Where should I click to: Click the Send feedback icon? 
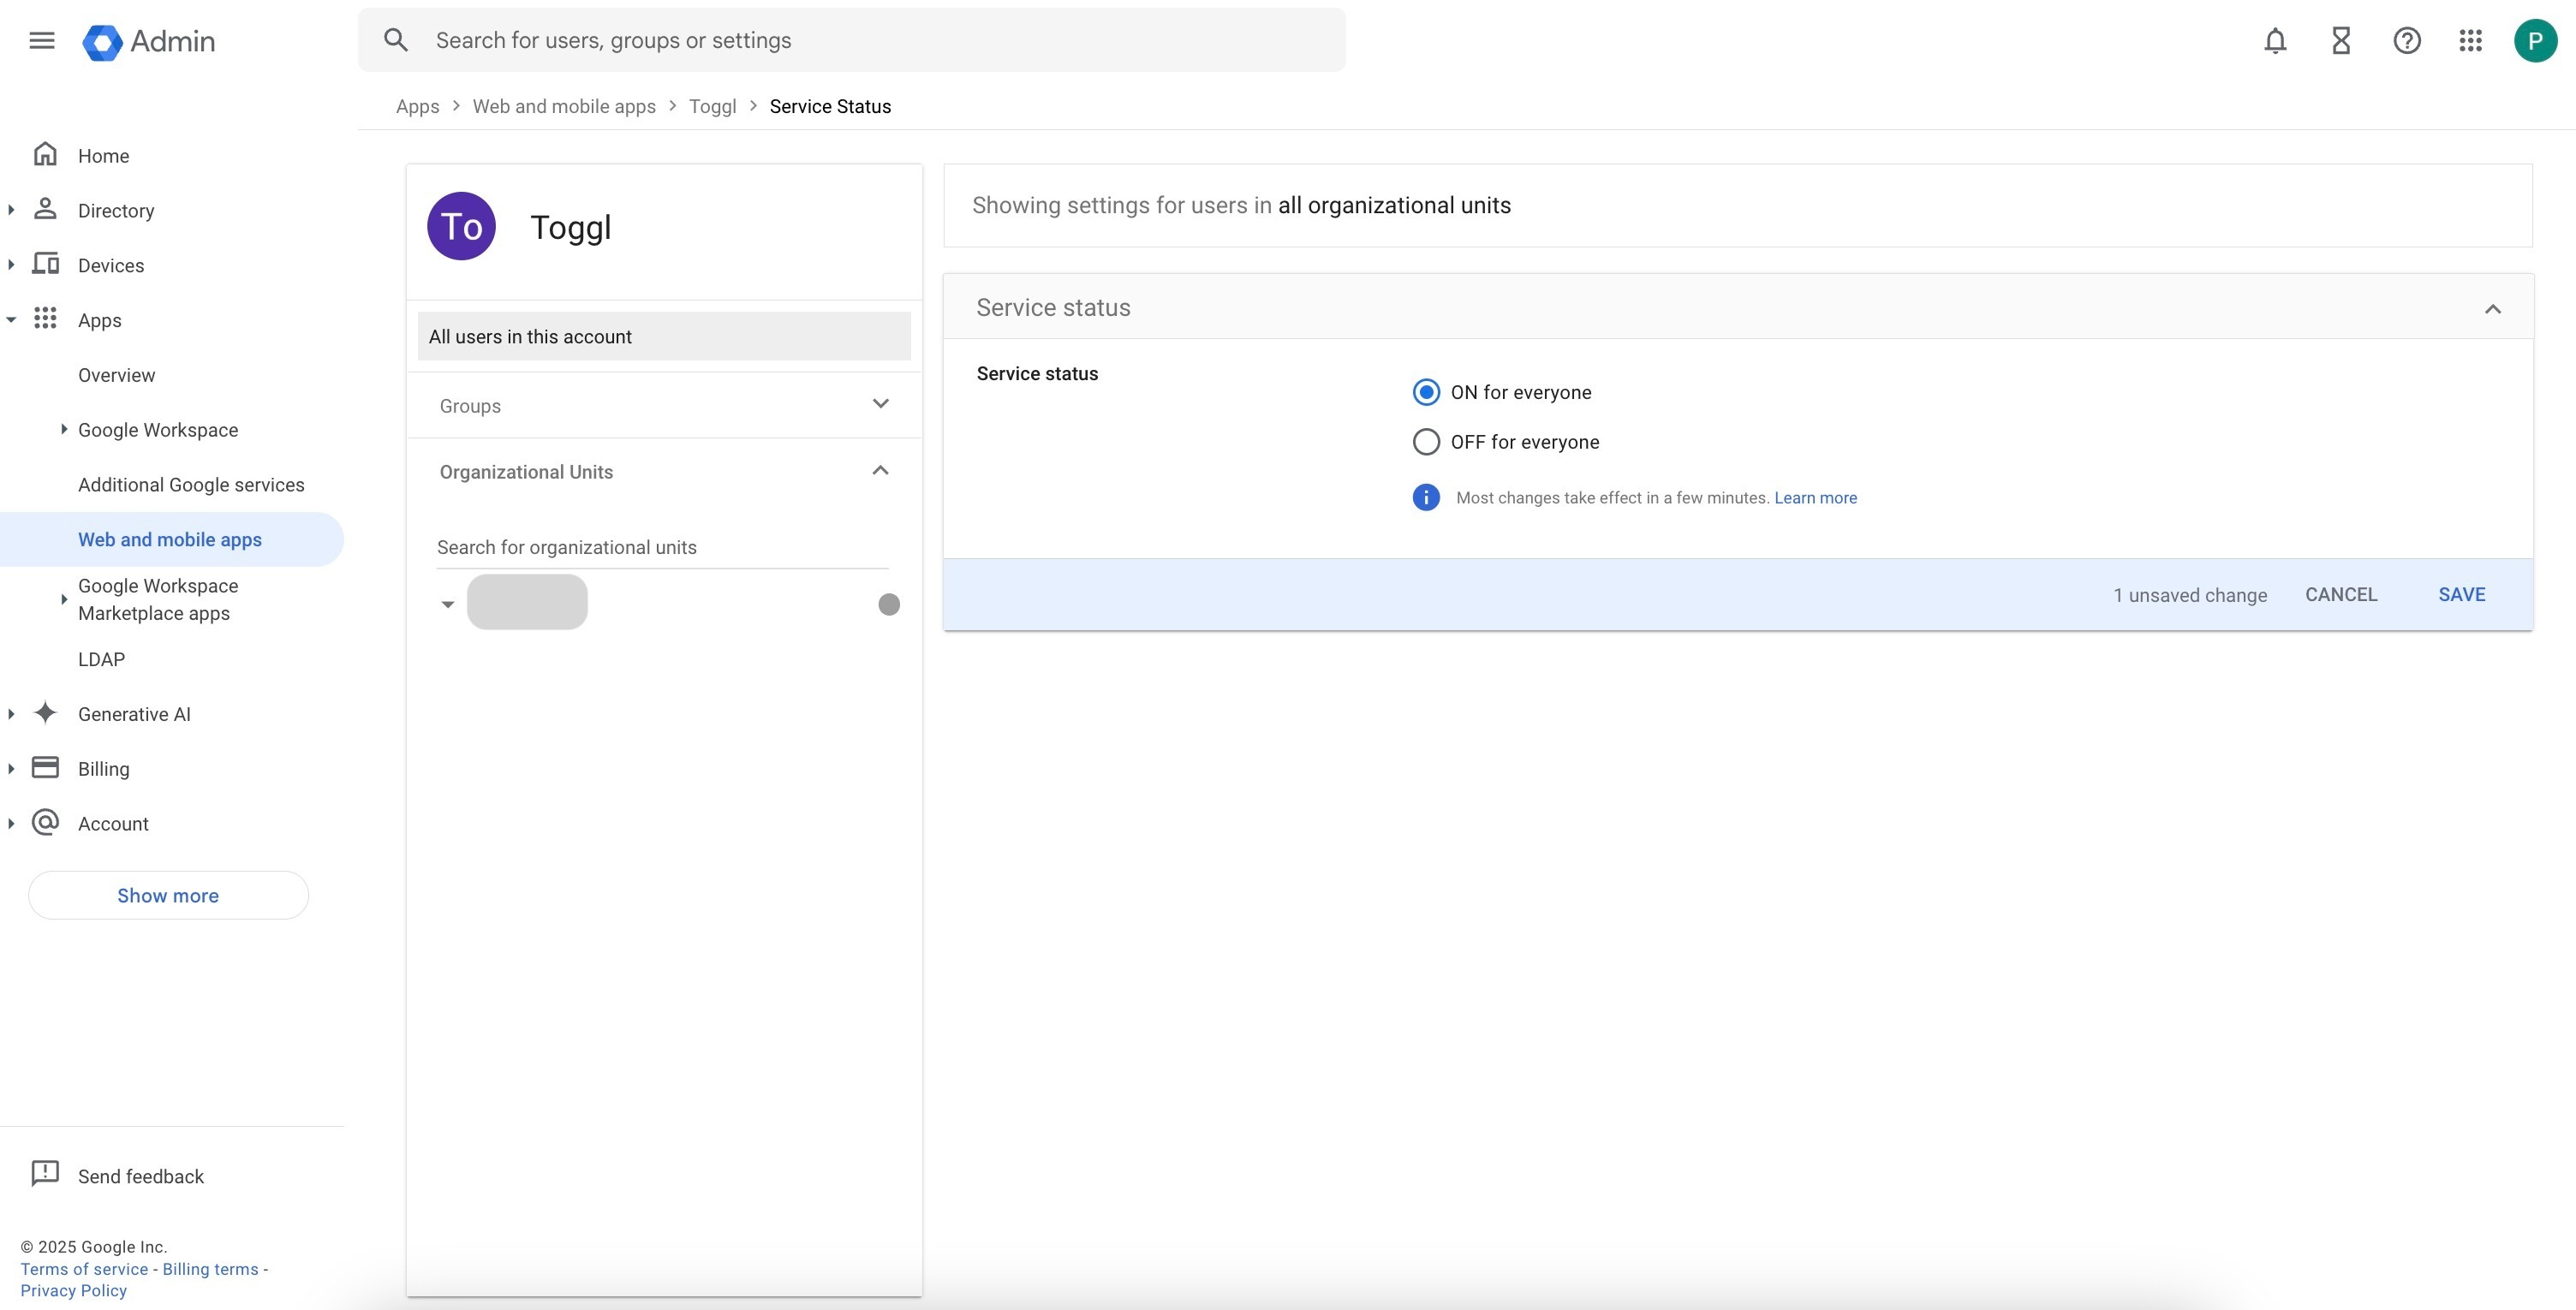[x=45, y=1174]
